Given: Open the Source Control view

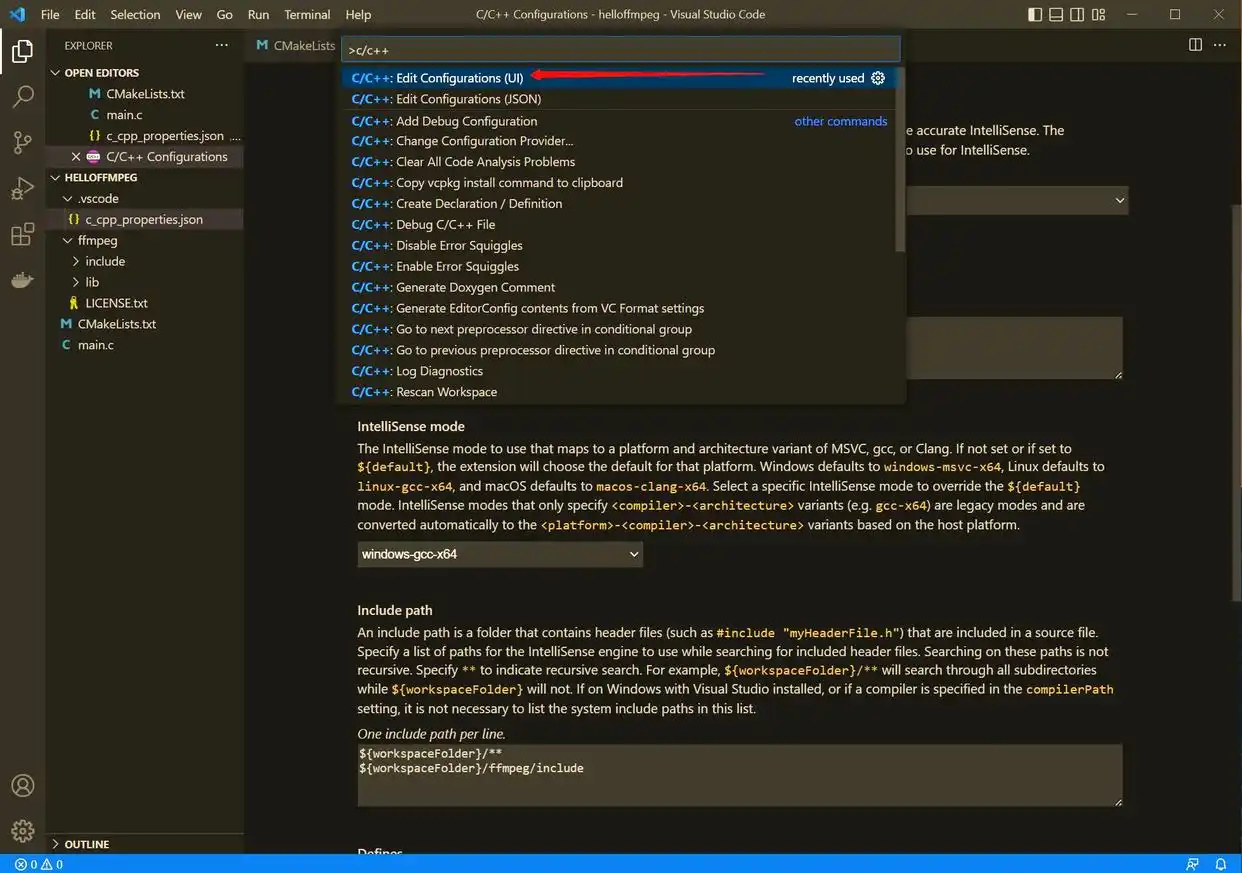Looking at the screenshot, I should point(22,142).
